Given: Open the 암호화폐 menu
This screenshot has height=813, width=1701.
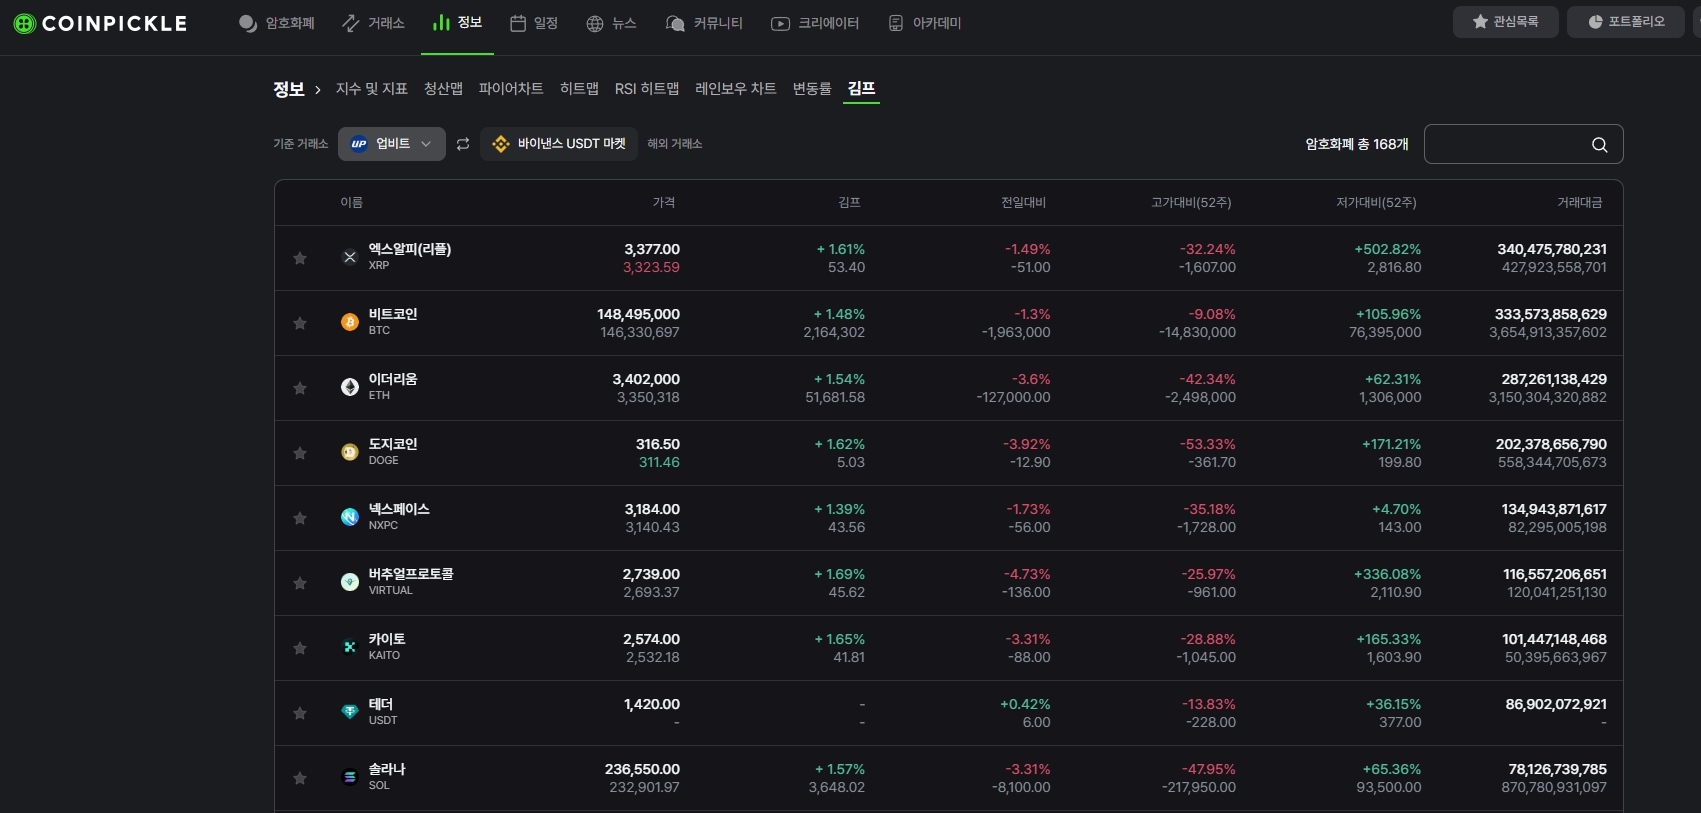Looking at the screenshot, I should (277, 23).
